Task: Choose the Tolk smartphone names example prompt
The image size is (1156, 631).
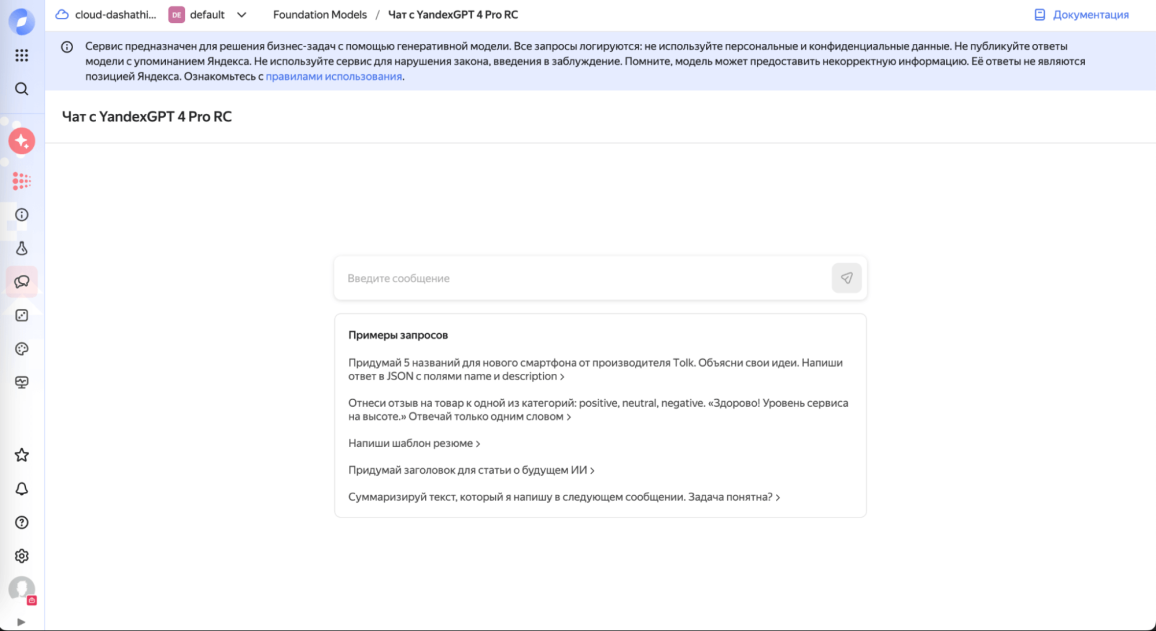Action: [x=596, y=369]
